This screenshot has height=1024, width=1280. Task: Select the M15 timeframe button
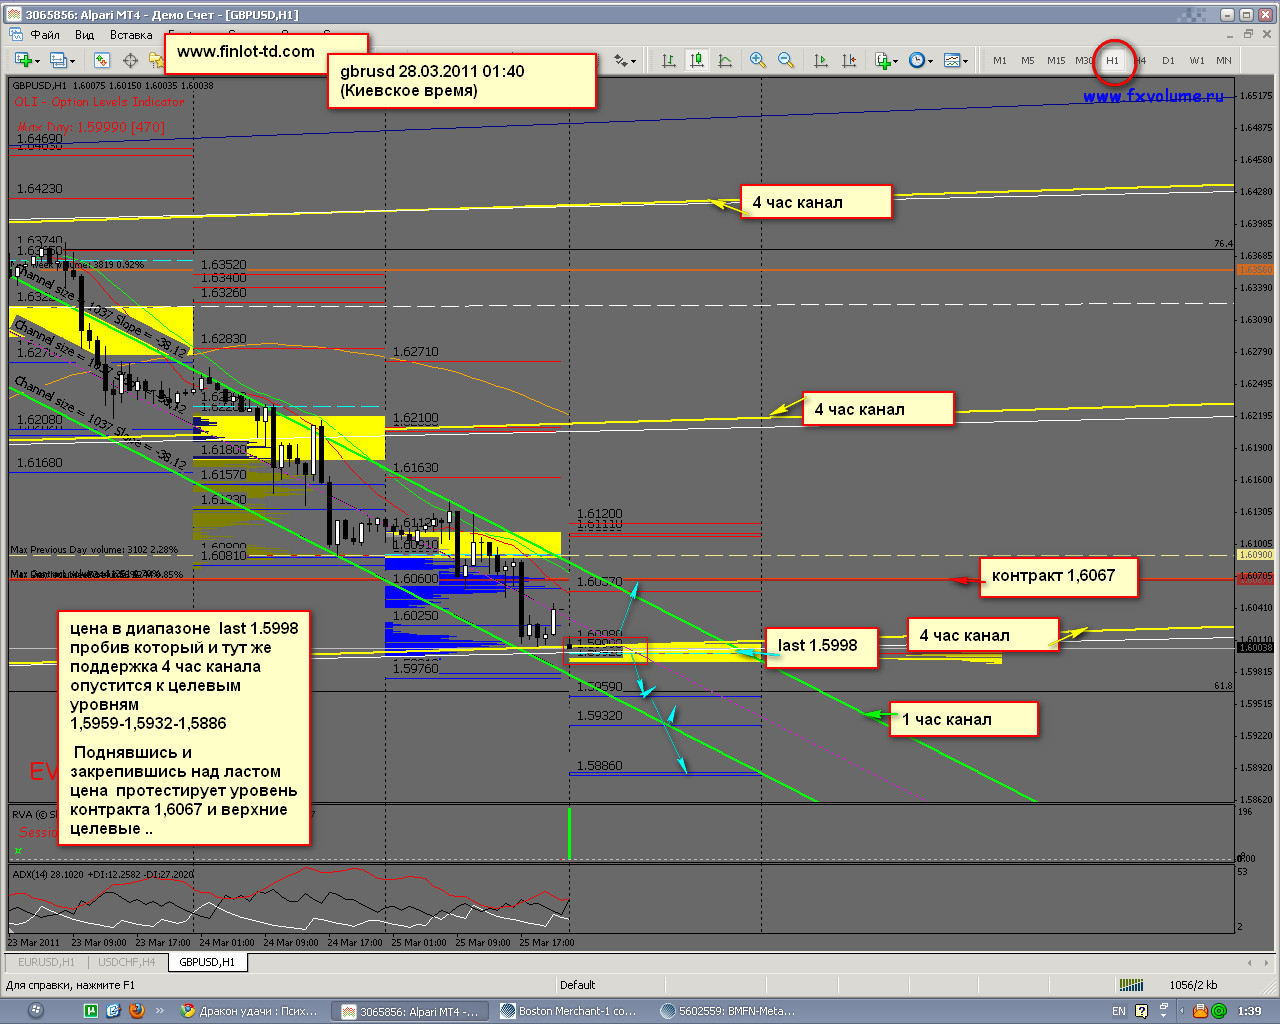(x=1056, y=60)
